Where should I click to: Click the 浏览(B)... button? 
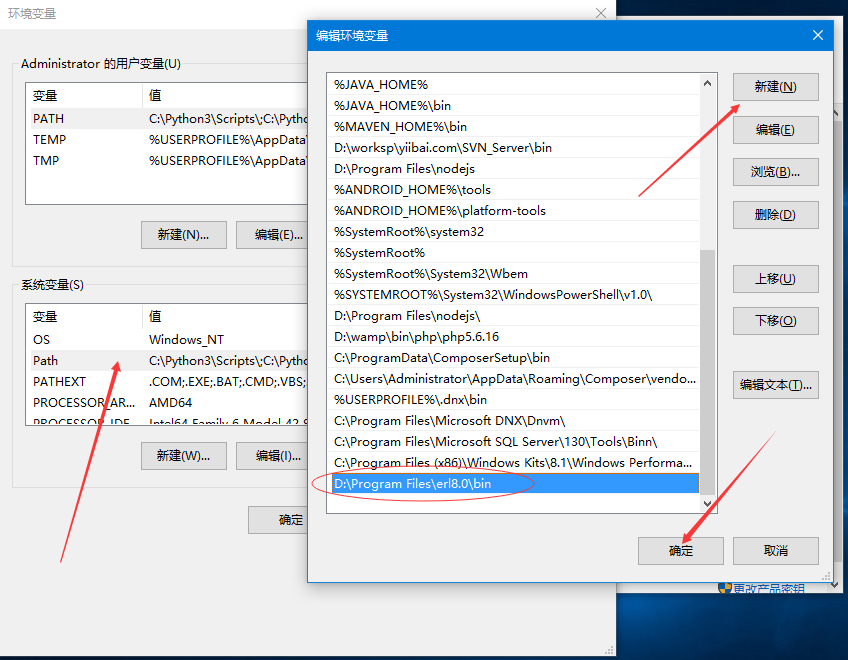(775, 172)
